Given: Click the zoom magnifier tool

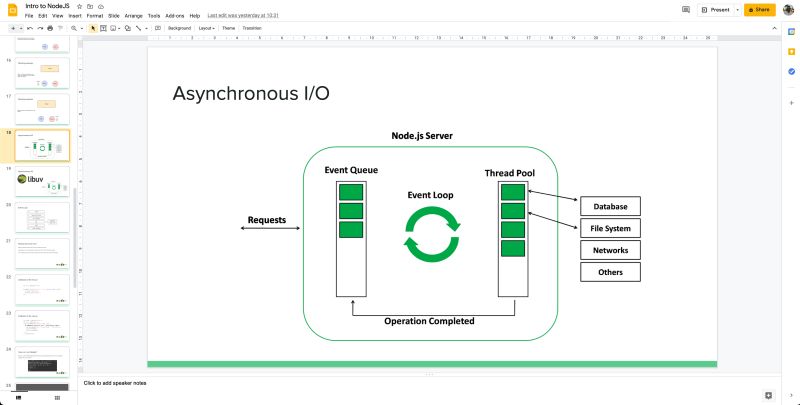Looking at the screenshot, I should 74,28.
